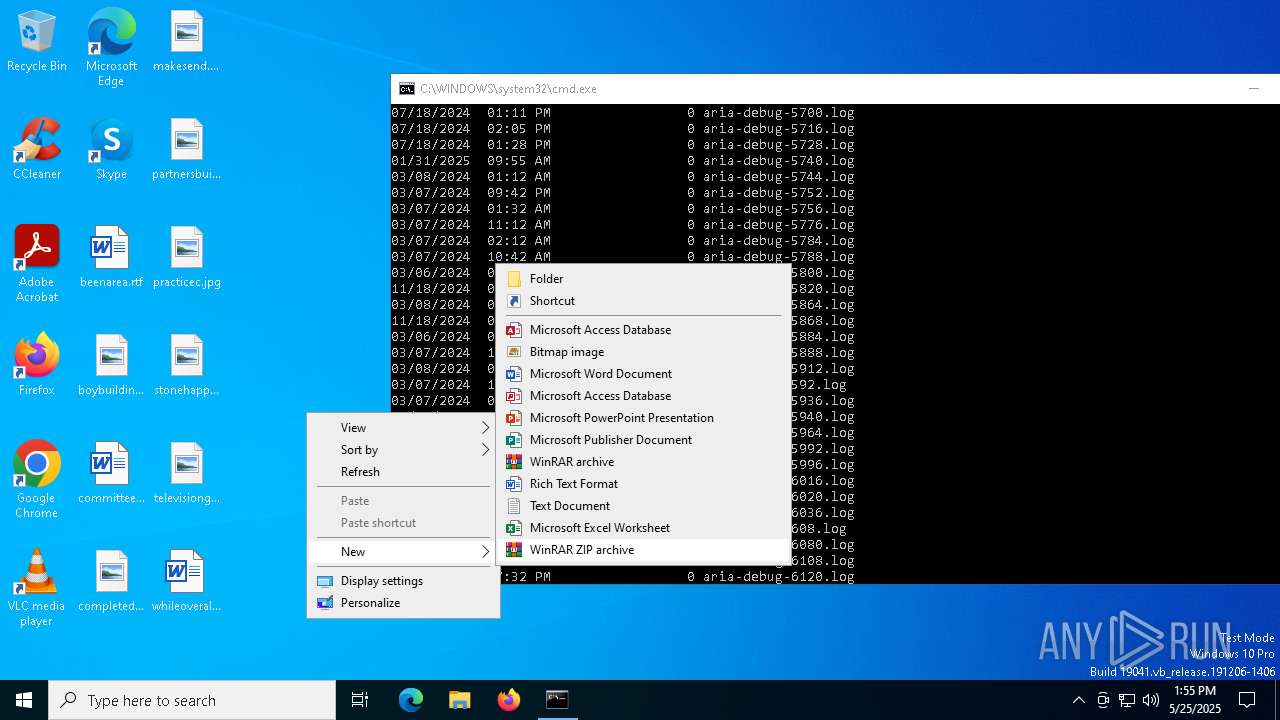This screenshot has height=720, width=1280.
Task: Select boybuildin image file icon
Action: point(111,366)
